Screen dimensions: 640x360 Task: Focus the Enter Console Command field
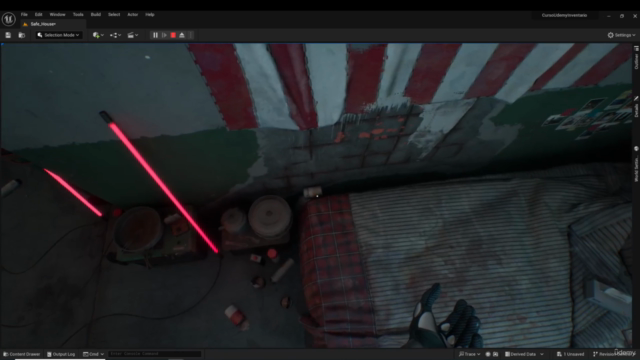coord(155,354)
